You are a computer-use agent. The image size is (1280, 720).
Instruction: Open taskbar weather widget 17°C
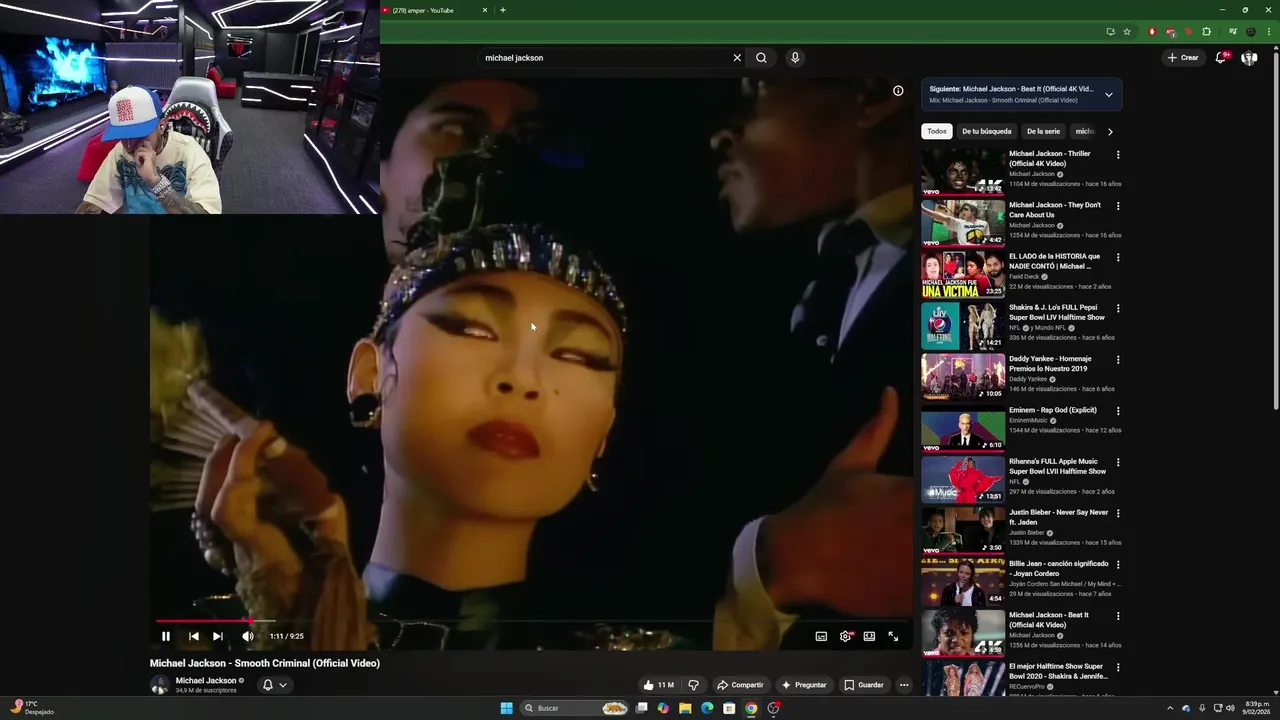tap(31, 708)
